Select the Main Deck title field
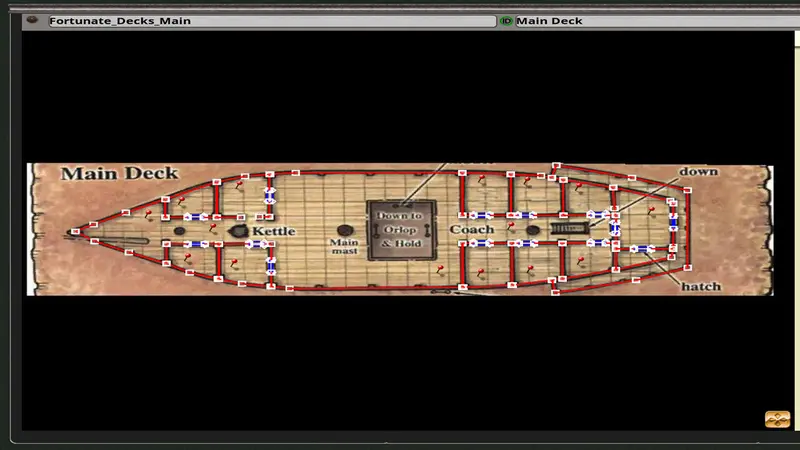Image resolution: width=800 pixels, height=450 pixels. coord(650,21)
